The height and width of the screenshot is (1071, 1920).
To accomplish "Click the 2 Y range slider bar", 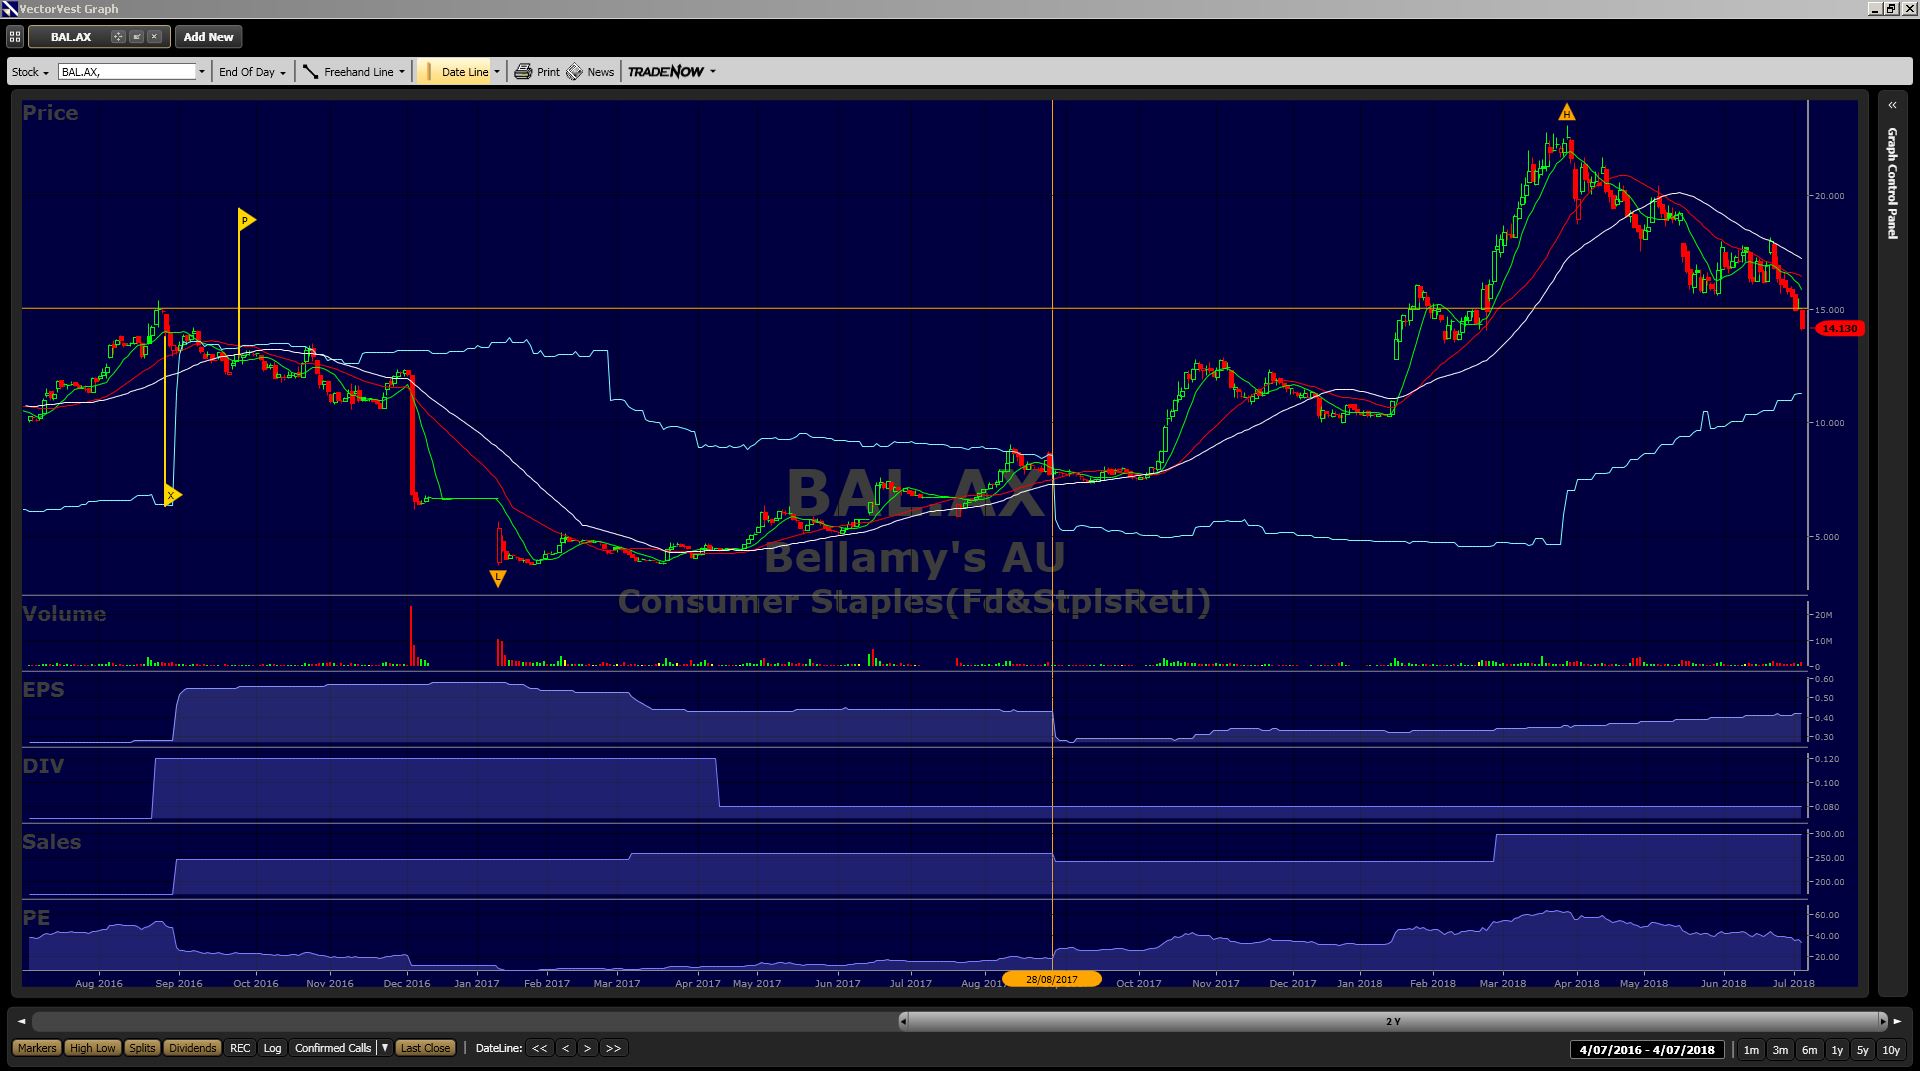I will [1393, 1021].
